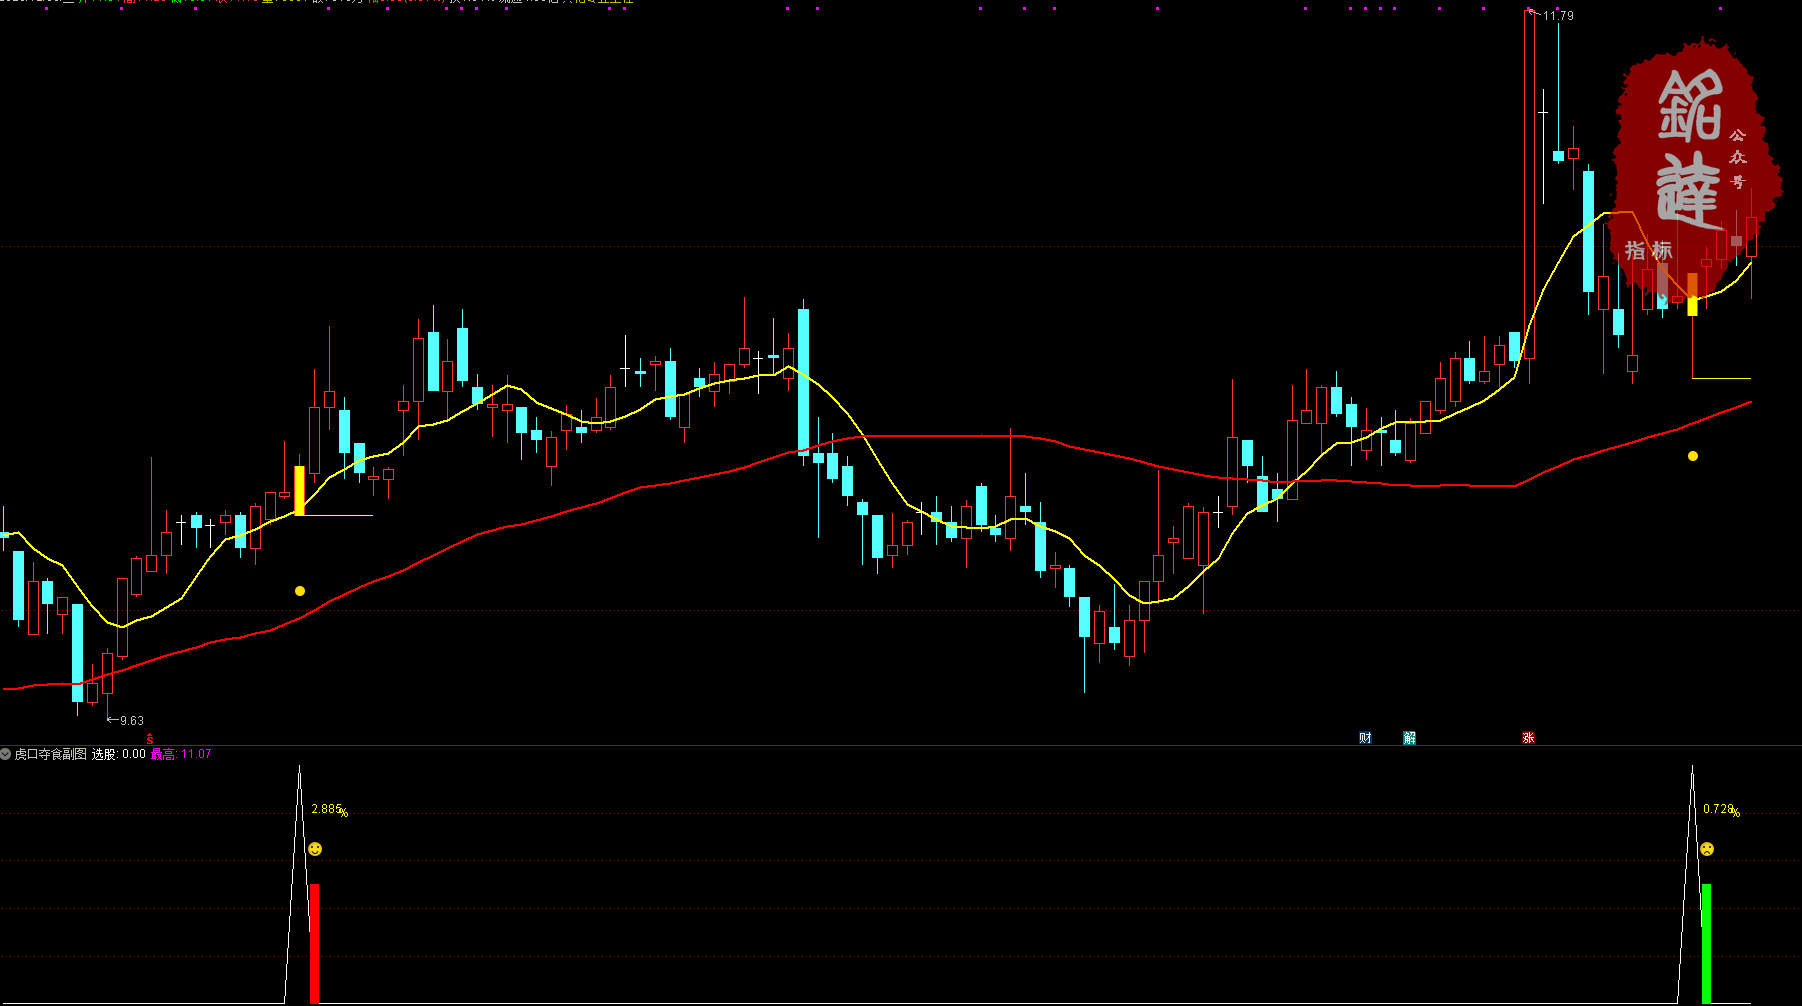
Task: Select the red signal bar in sub-chart
Action: [x=314, y=942]
